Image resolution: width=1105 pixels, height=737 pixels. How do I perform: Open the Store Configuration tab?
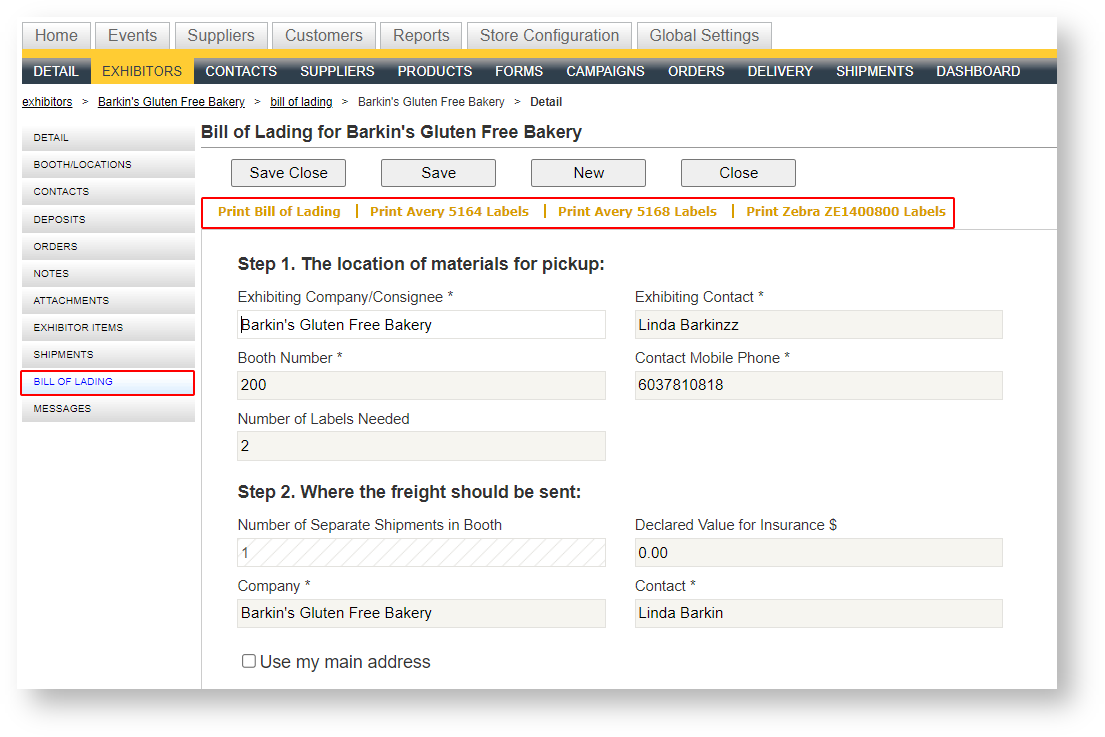pyautogui.click(x=549, y=36)
